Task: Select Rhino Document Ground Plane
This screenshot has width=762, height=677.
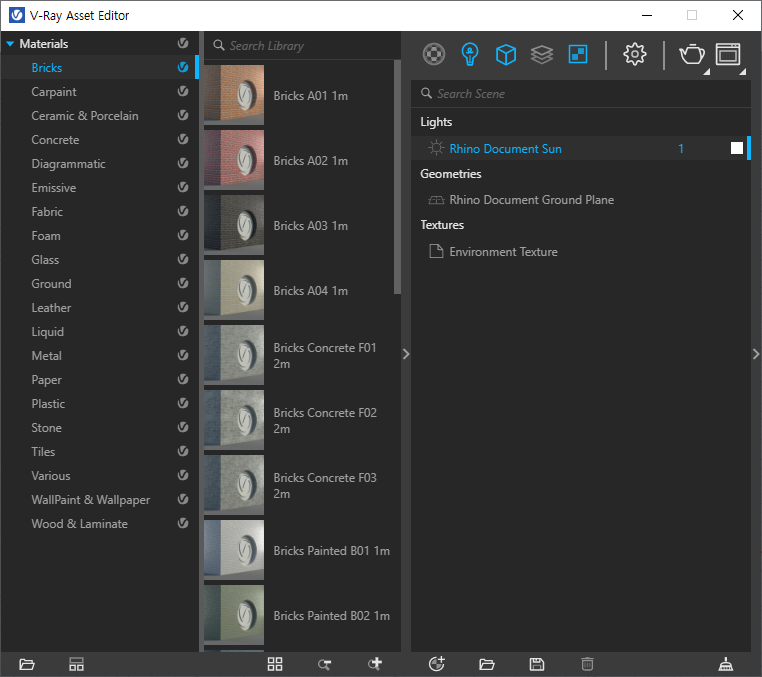Action: point(581,200)
